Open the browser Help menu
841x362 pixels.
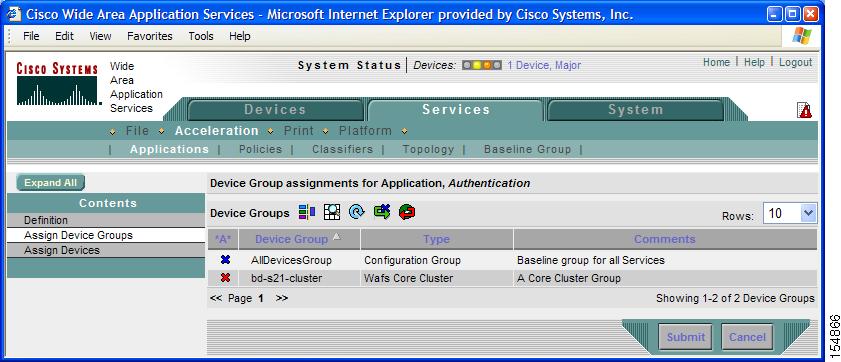tap(240, 36)
